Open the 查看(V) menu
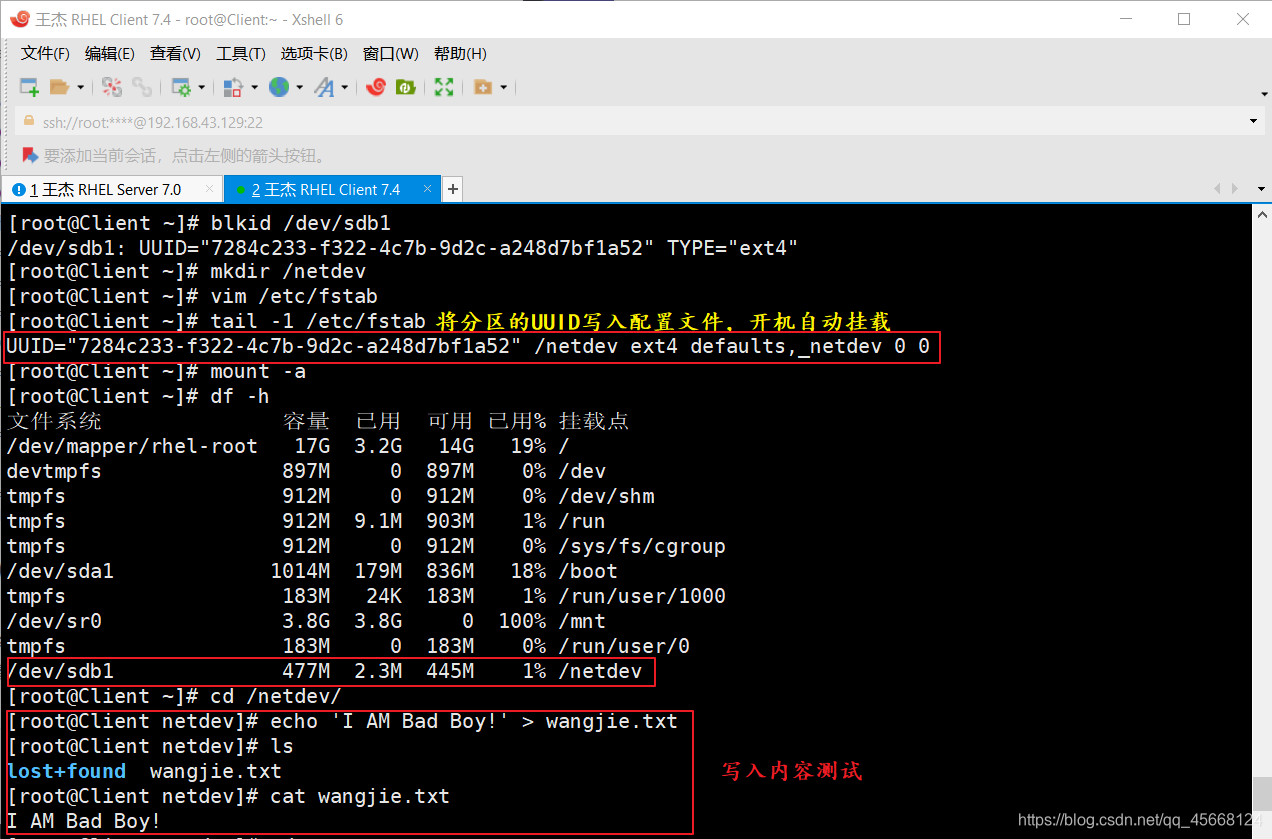 click(x=175, y=53)
